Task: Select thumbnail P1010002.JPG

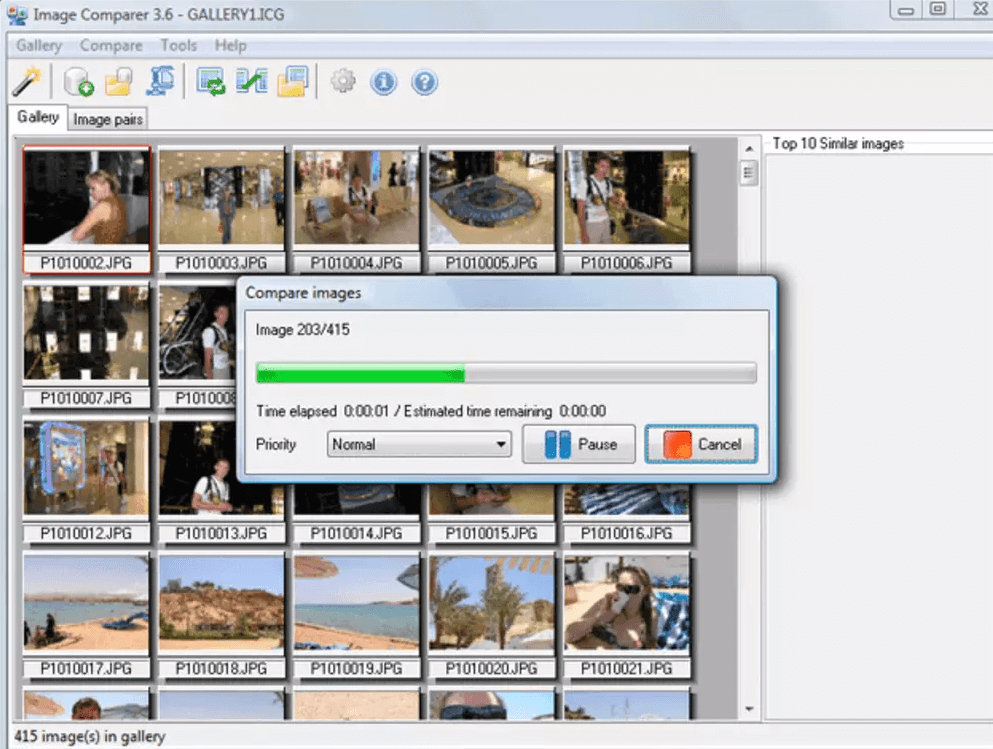Action: click(x=87, y=210)
